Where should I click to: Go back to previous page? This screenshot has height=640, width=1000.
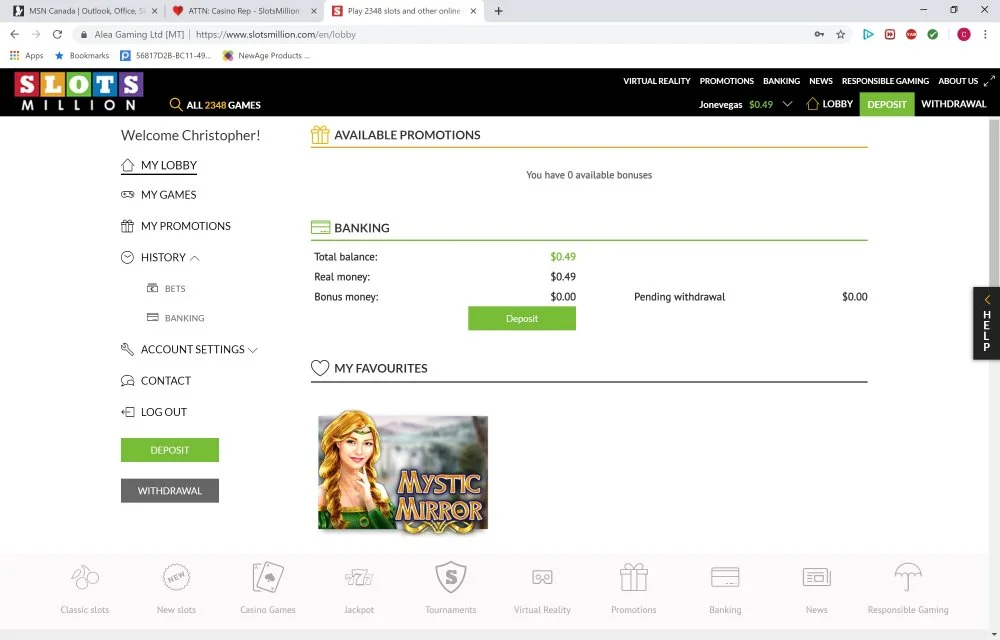click(15, 34)
